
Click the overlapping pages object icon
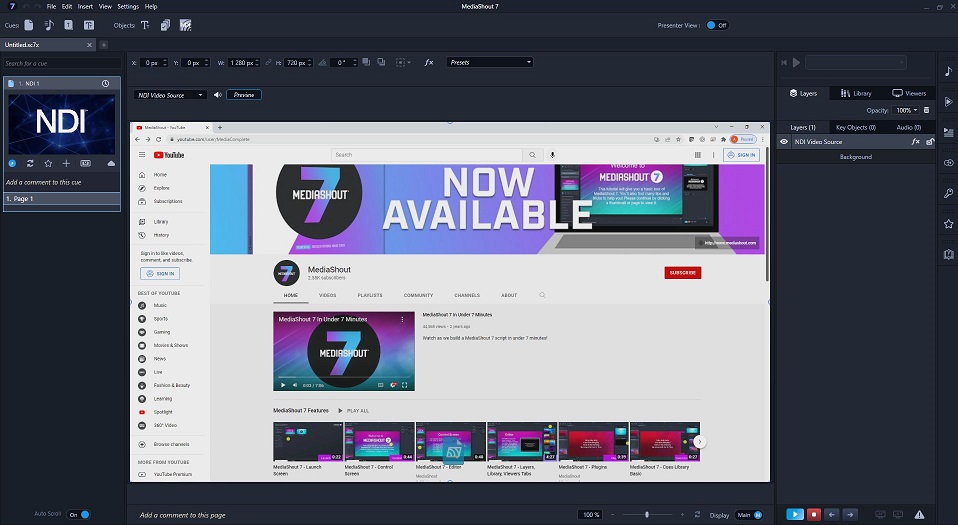165,25
